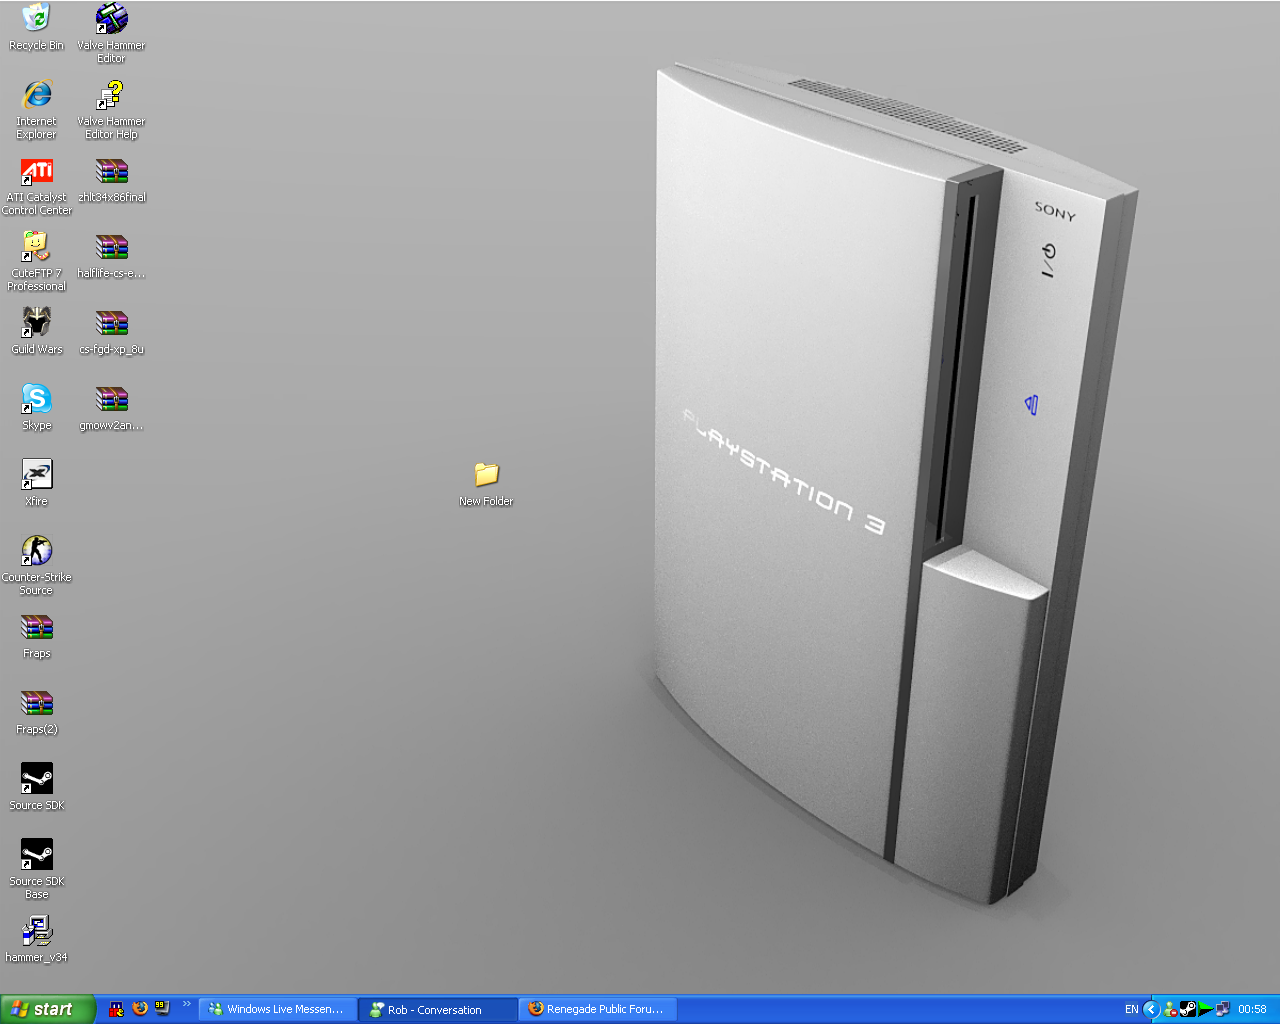Select the New Folder on the desktop
Screen dimensions: 1280x1024
[x=486, y=475]
